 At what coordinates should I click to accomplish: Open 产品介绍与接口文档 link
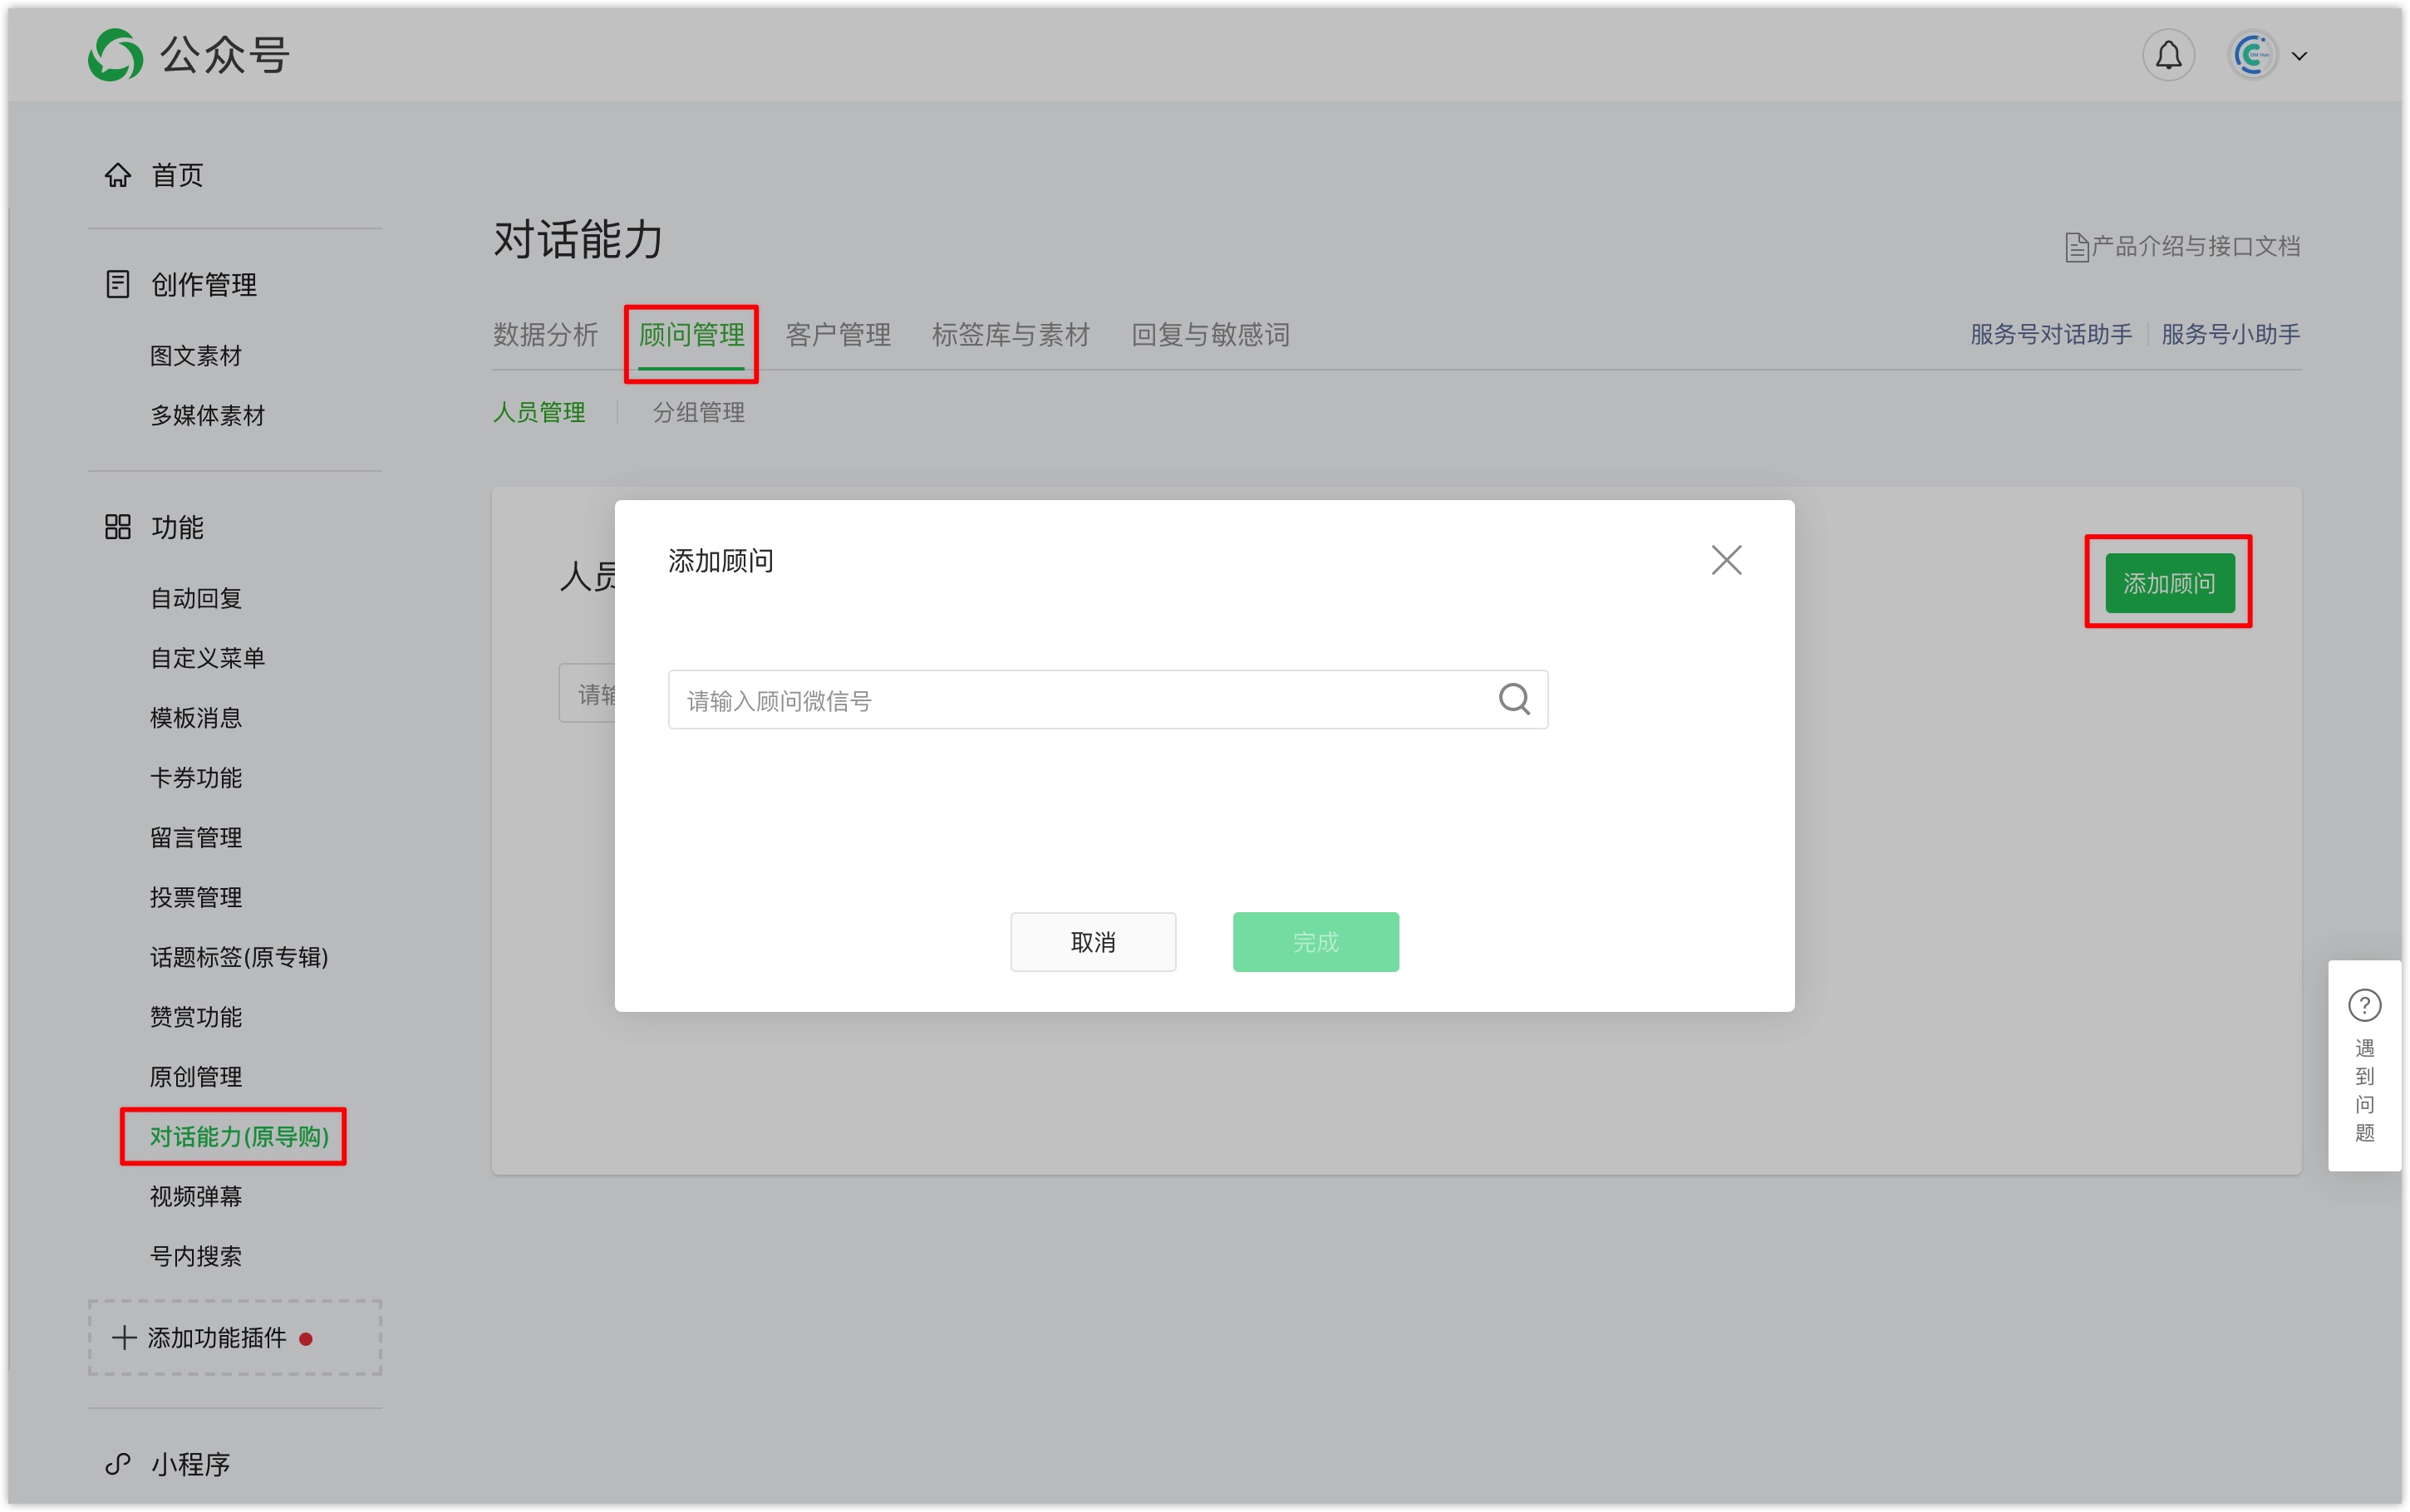tap(2195, 246)
